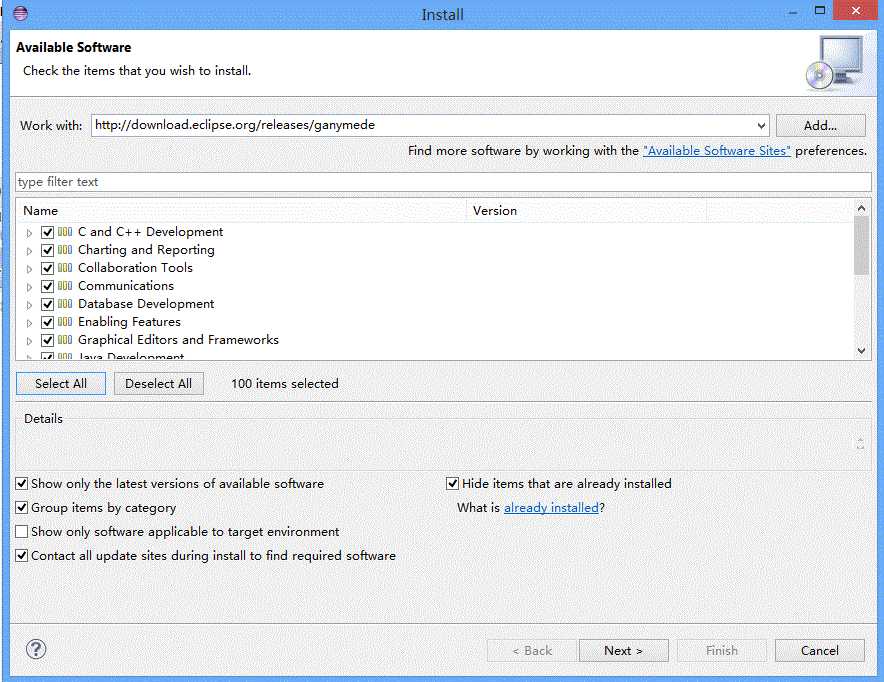Uncheck Collaboration Tools checkbox
The height and width of the screenshot is (682, 884).
coord(47,268)
